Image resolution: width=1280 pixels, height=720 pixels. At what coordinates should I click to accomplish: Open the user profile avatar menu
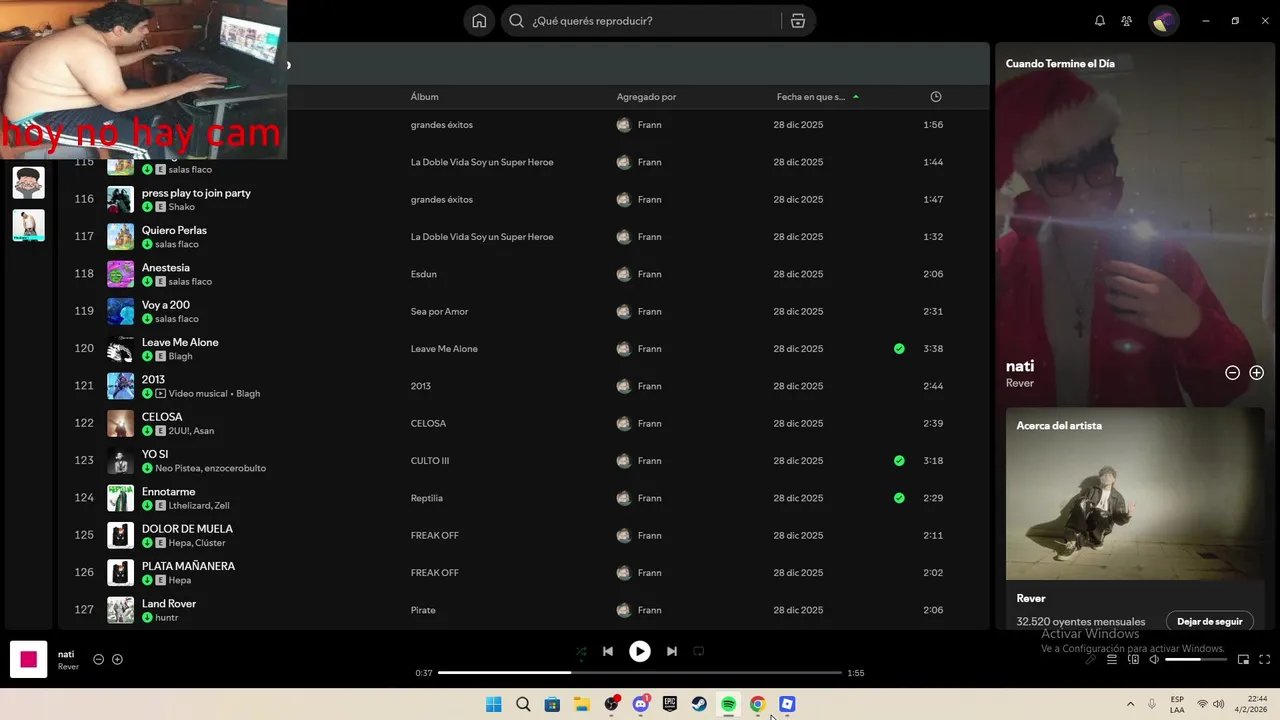[x=1162, y=21]
